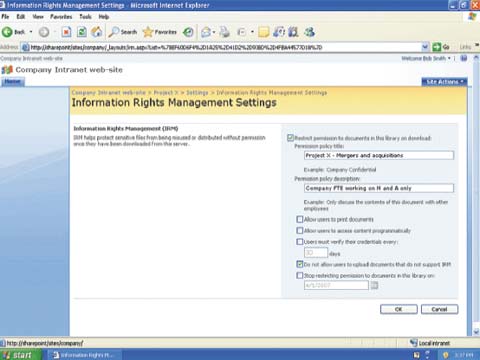Open the address bar URL dropdown
Screen dimensions: 480x360
(x=425, y=47)
